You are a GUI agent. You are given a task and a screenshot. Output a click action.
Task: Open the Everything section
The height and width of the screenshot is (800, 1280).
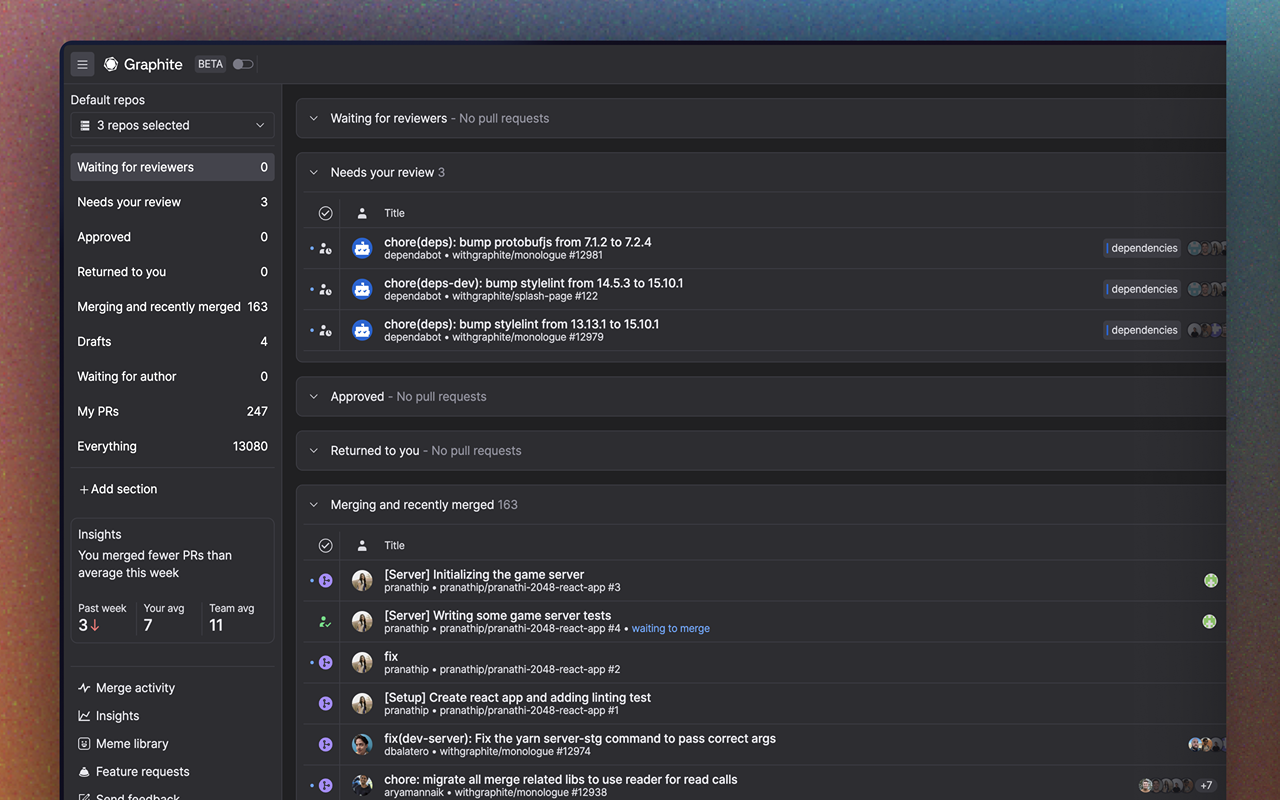pyautogui.click(x=172, y=447)
